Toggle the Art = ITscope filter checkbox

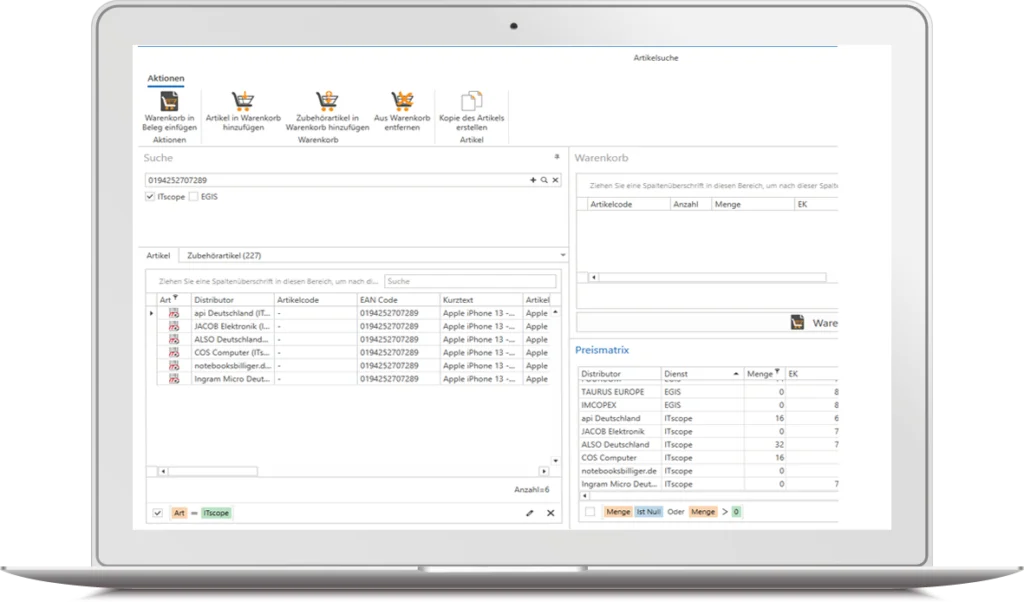click(157, 513)
